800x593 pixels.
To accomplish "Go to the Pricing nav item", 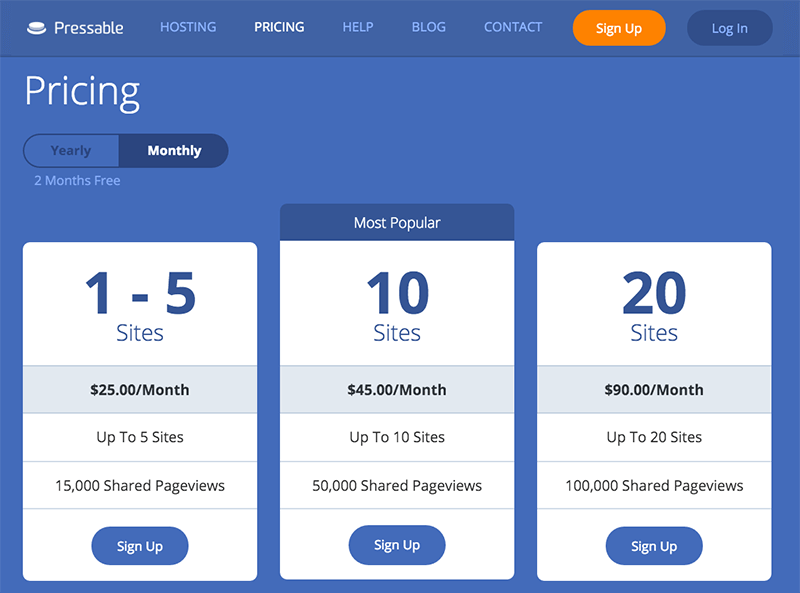I will click(x=279, y=27).
